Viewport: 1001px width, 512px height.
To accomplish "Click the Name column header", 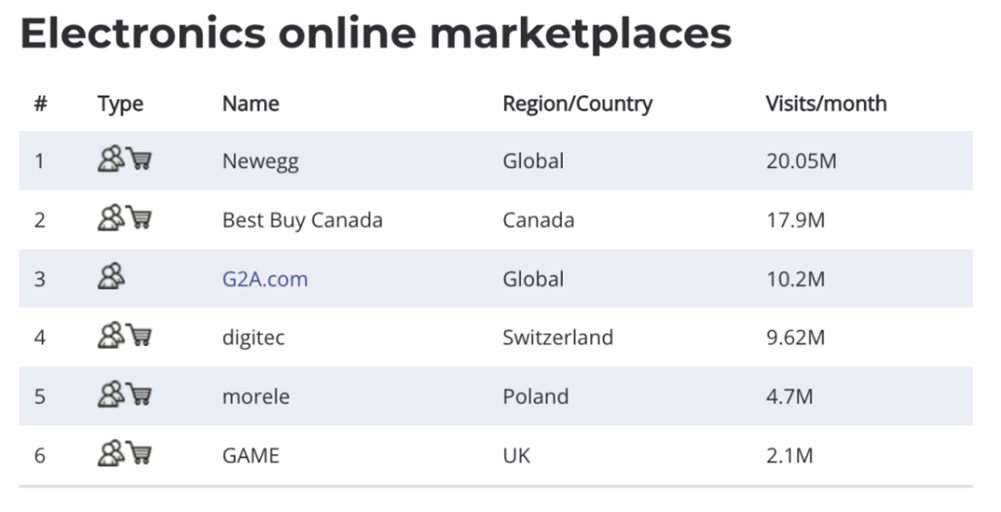I will tap(250, 103).
